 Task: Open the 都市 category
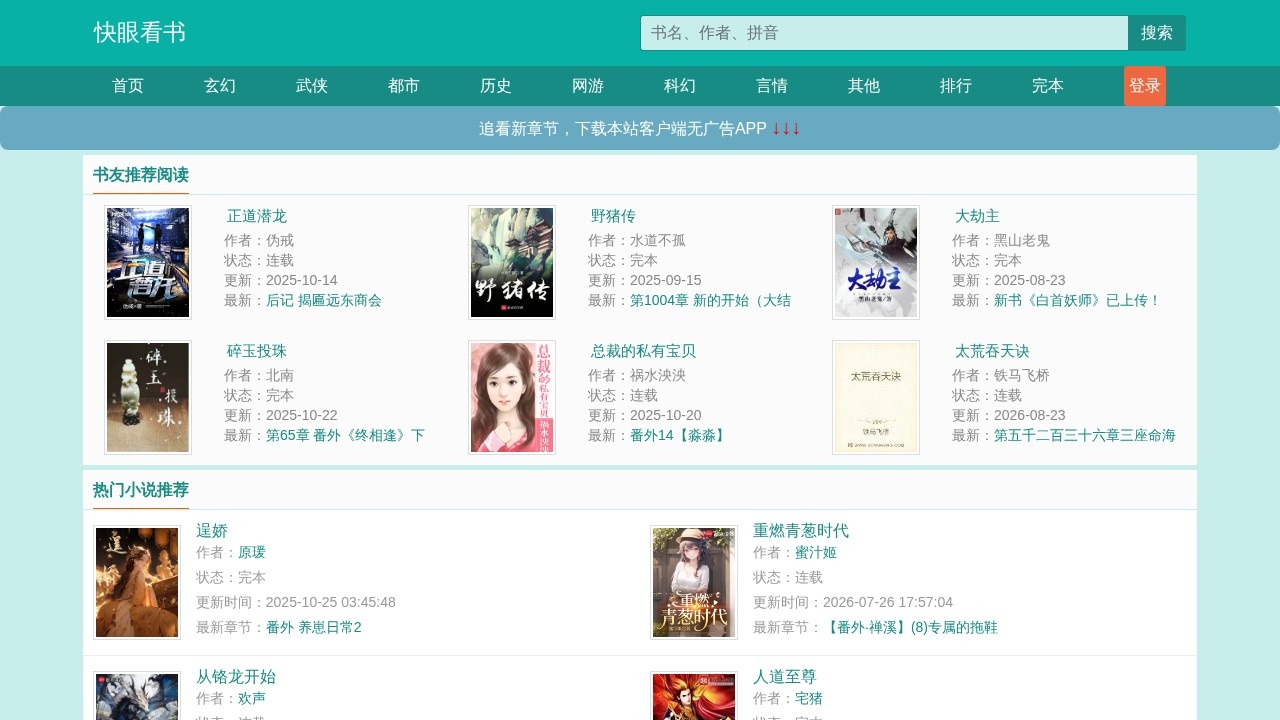(x=404, y=86)
